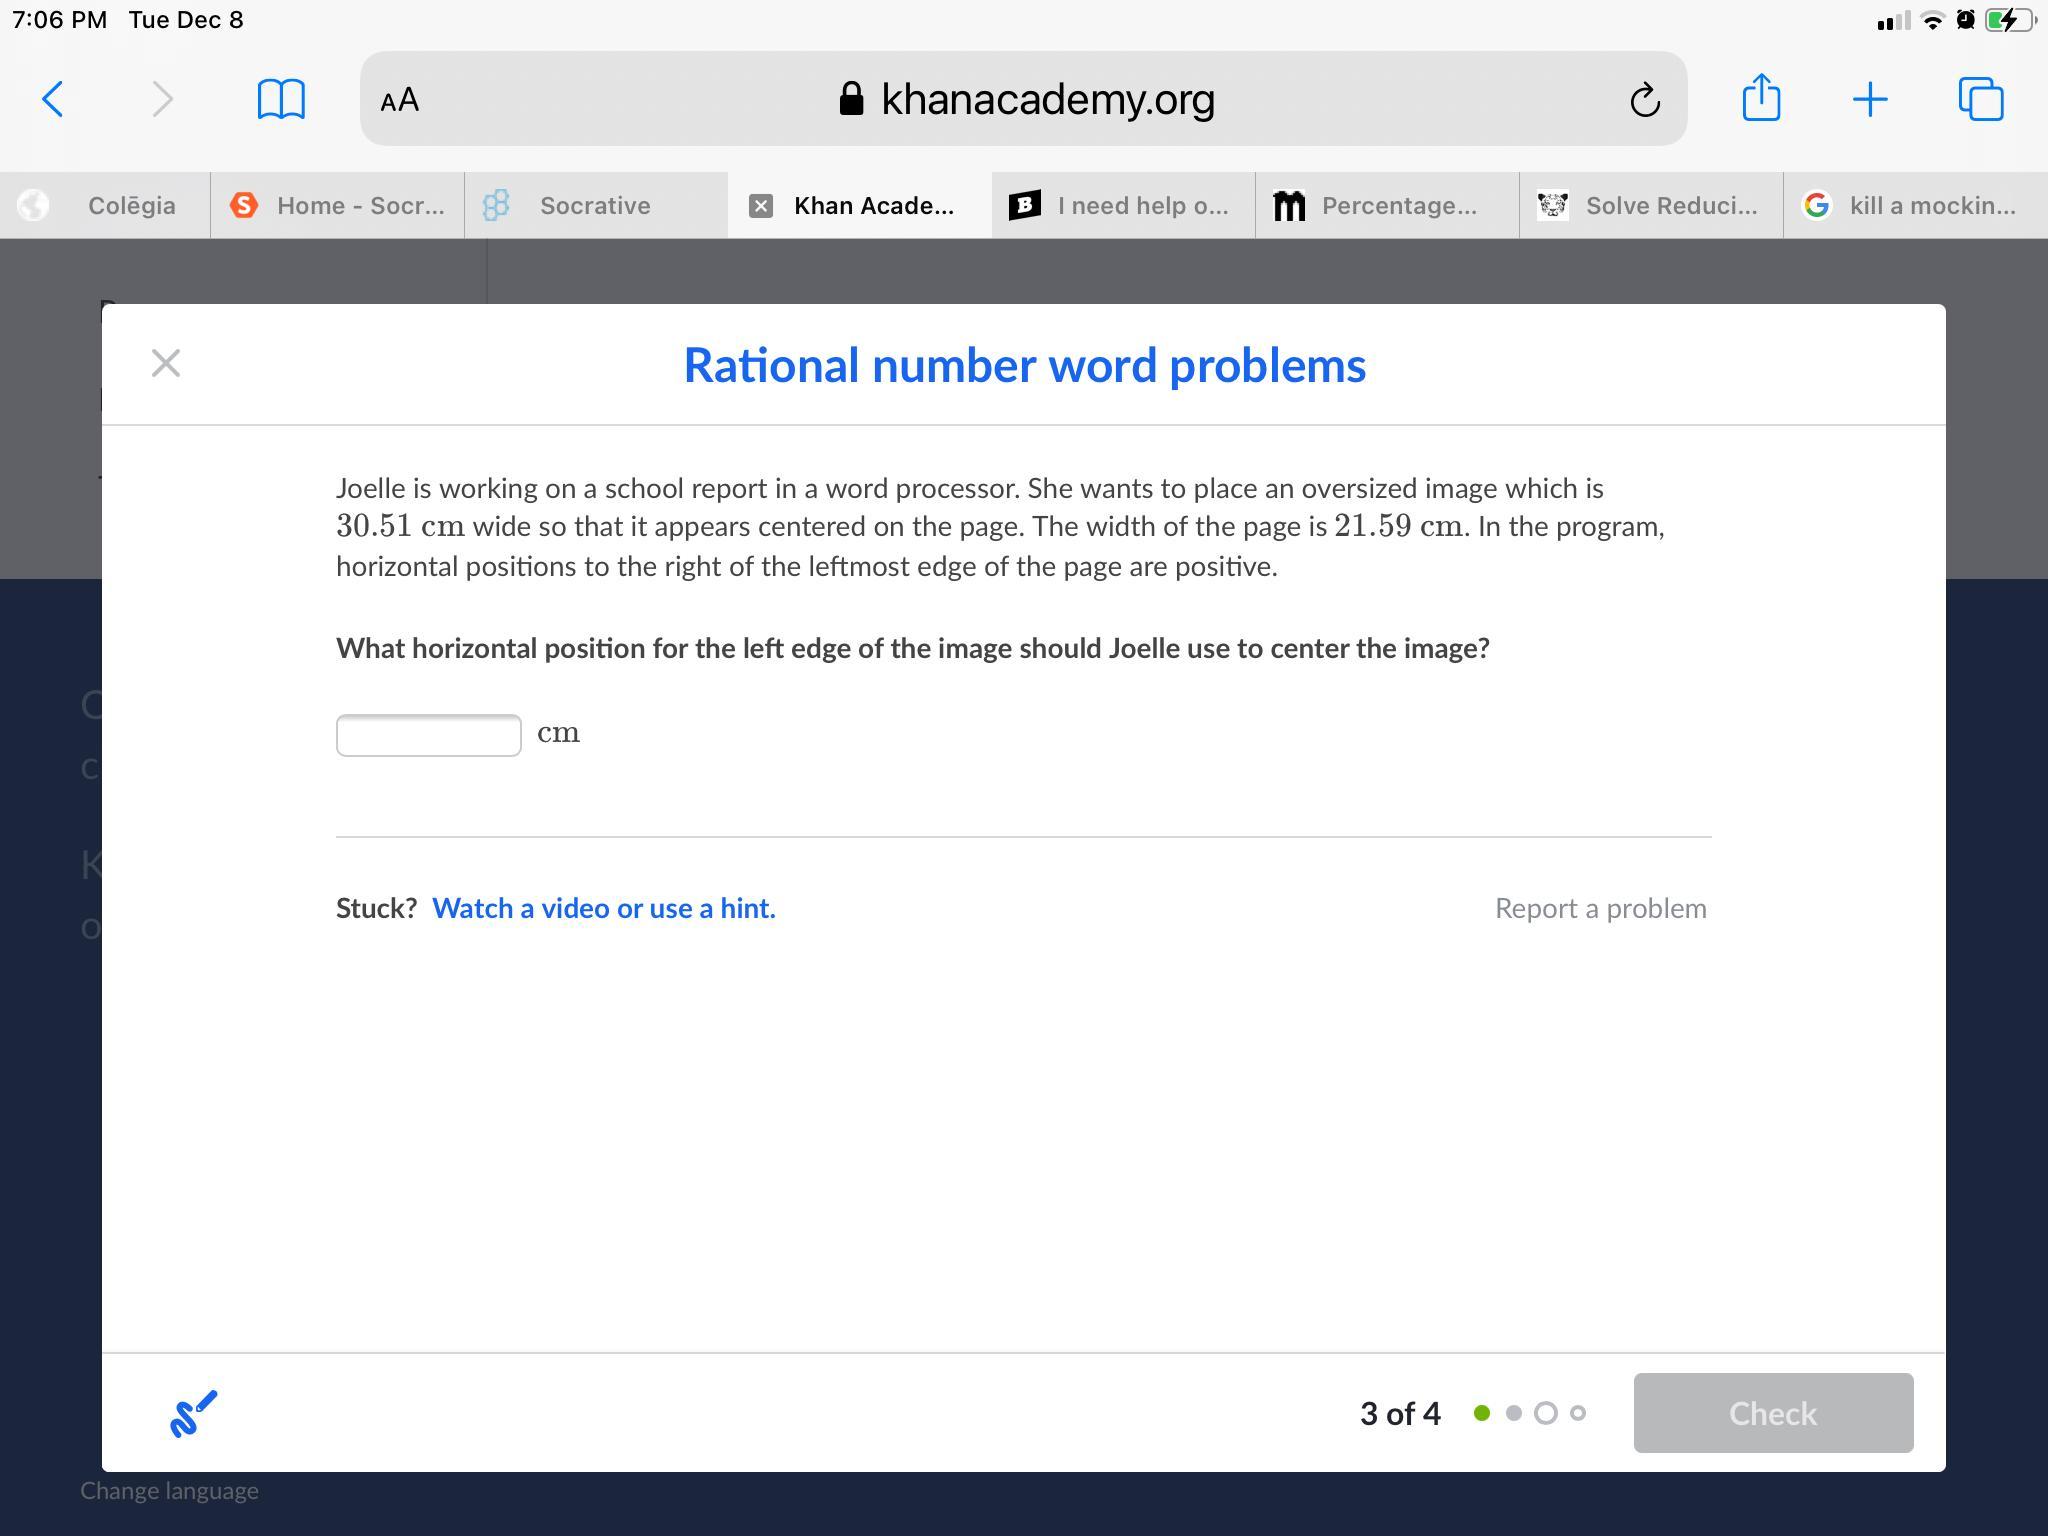Click Change language link

pyautogui.click(x=169, y=1490)
